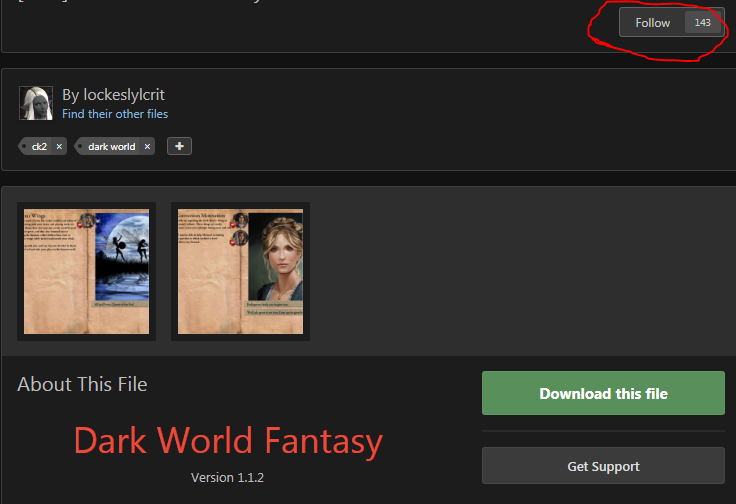This screenshot has width=736, height=504.
Task: Remove the ck2 tag via its x
Action: (x=59, y=146)
